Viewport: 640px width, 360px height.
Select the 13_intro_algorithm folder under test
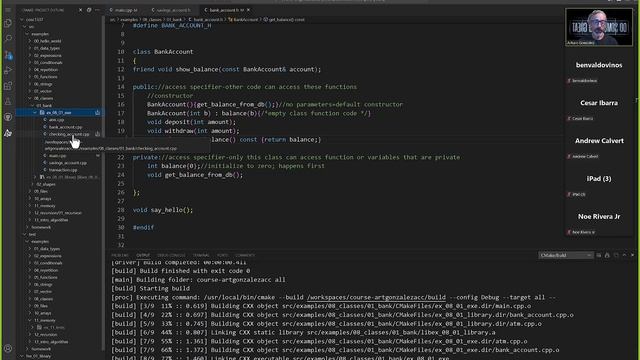[51, 342]
